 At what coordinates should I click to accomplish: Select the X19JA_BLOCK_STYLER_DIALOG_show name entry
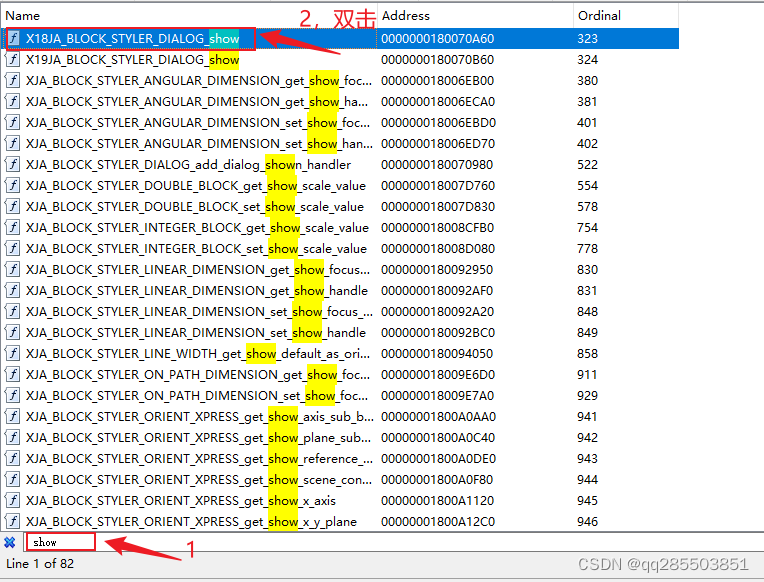133,59
